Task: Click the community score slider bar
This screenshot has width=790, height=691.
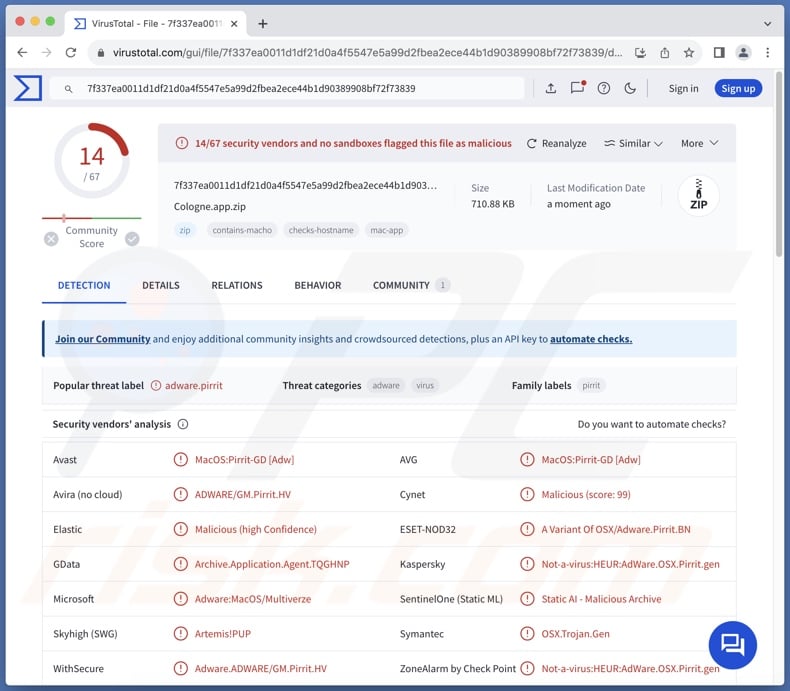Action: coord(92,218)
